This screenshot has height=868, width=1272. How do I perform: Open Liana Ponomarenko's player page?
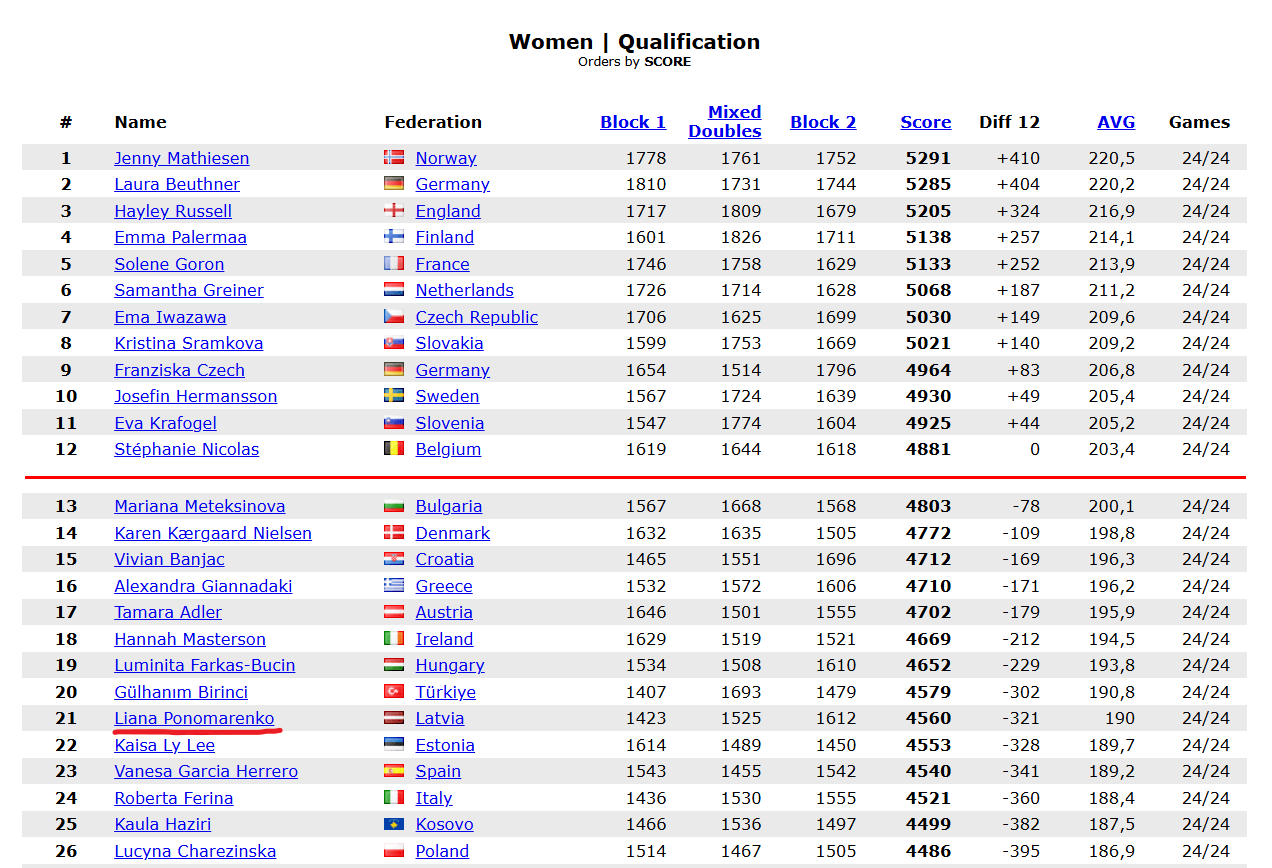point(194,718)
